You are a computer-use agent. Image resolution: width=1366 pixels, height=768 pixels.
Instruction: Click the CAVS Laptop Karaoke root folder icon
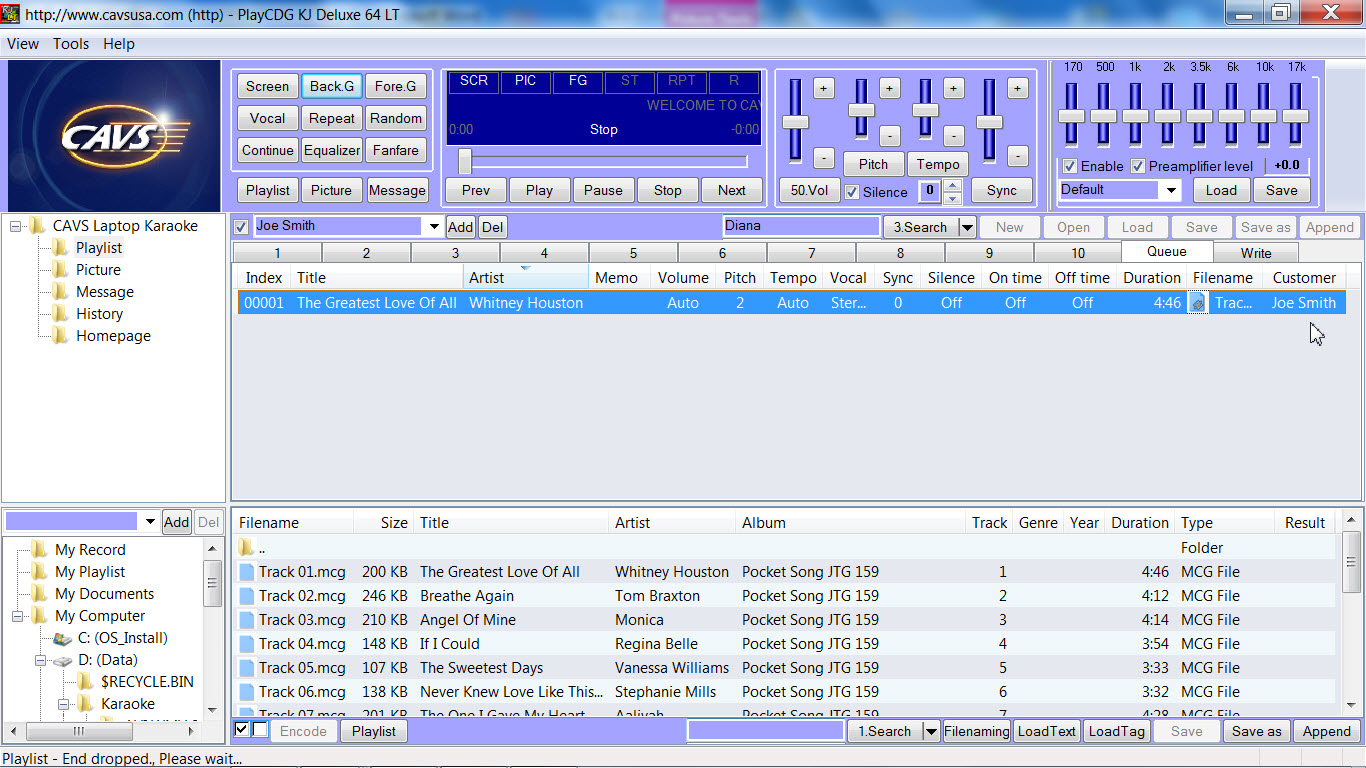(37, 226)
